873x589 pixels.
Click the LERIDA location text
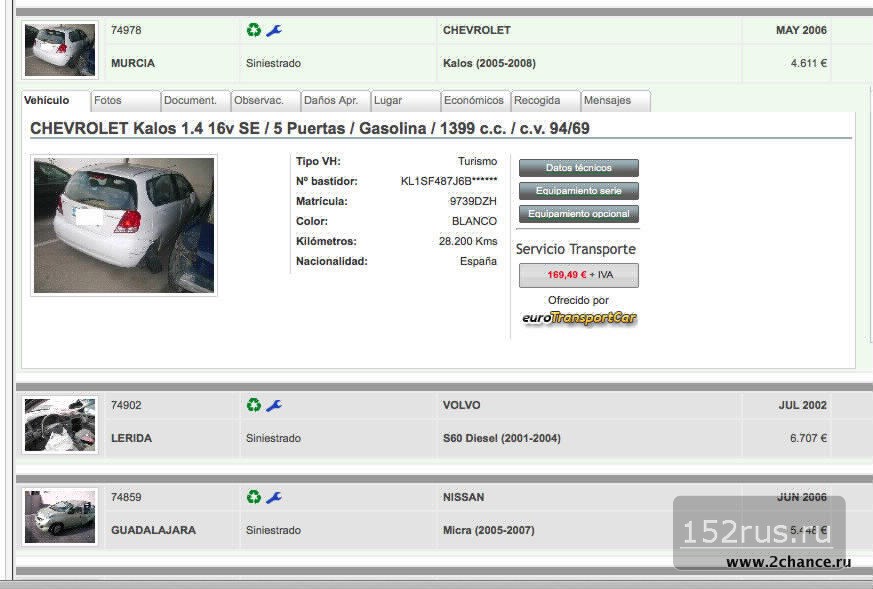tap(131, 438)
